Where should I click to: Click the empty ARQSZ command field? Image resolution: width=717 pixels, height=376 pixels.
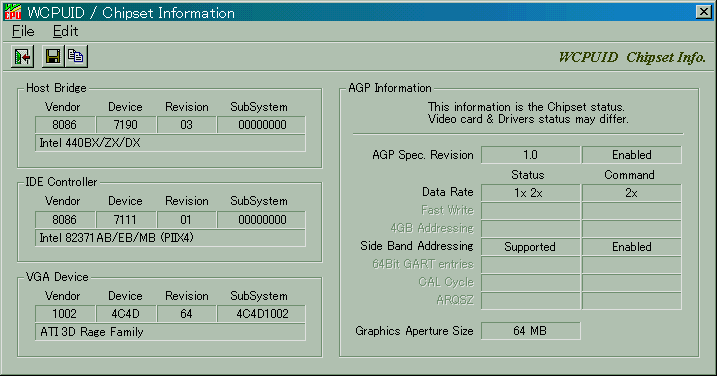[x=631, y=301]
